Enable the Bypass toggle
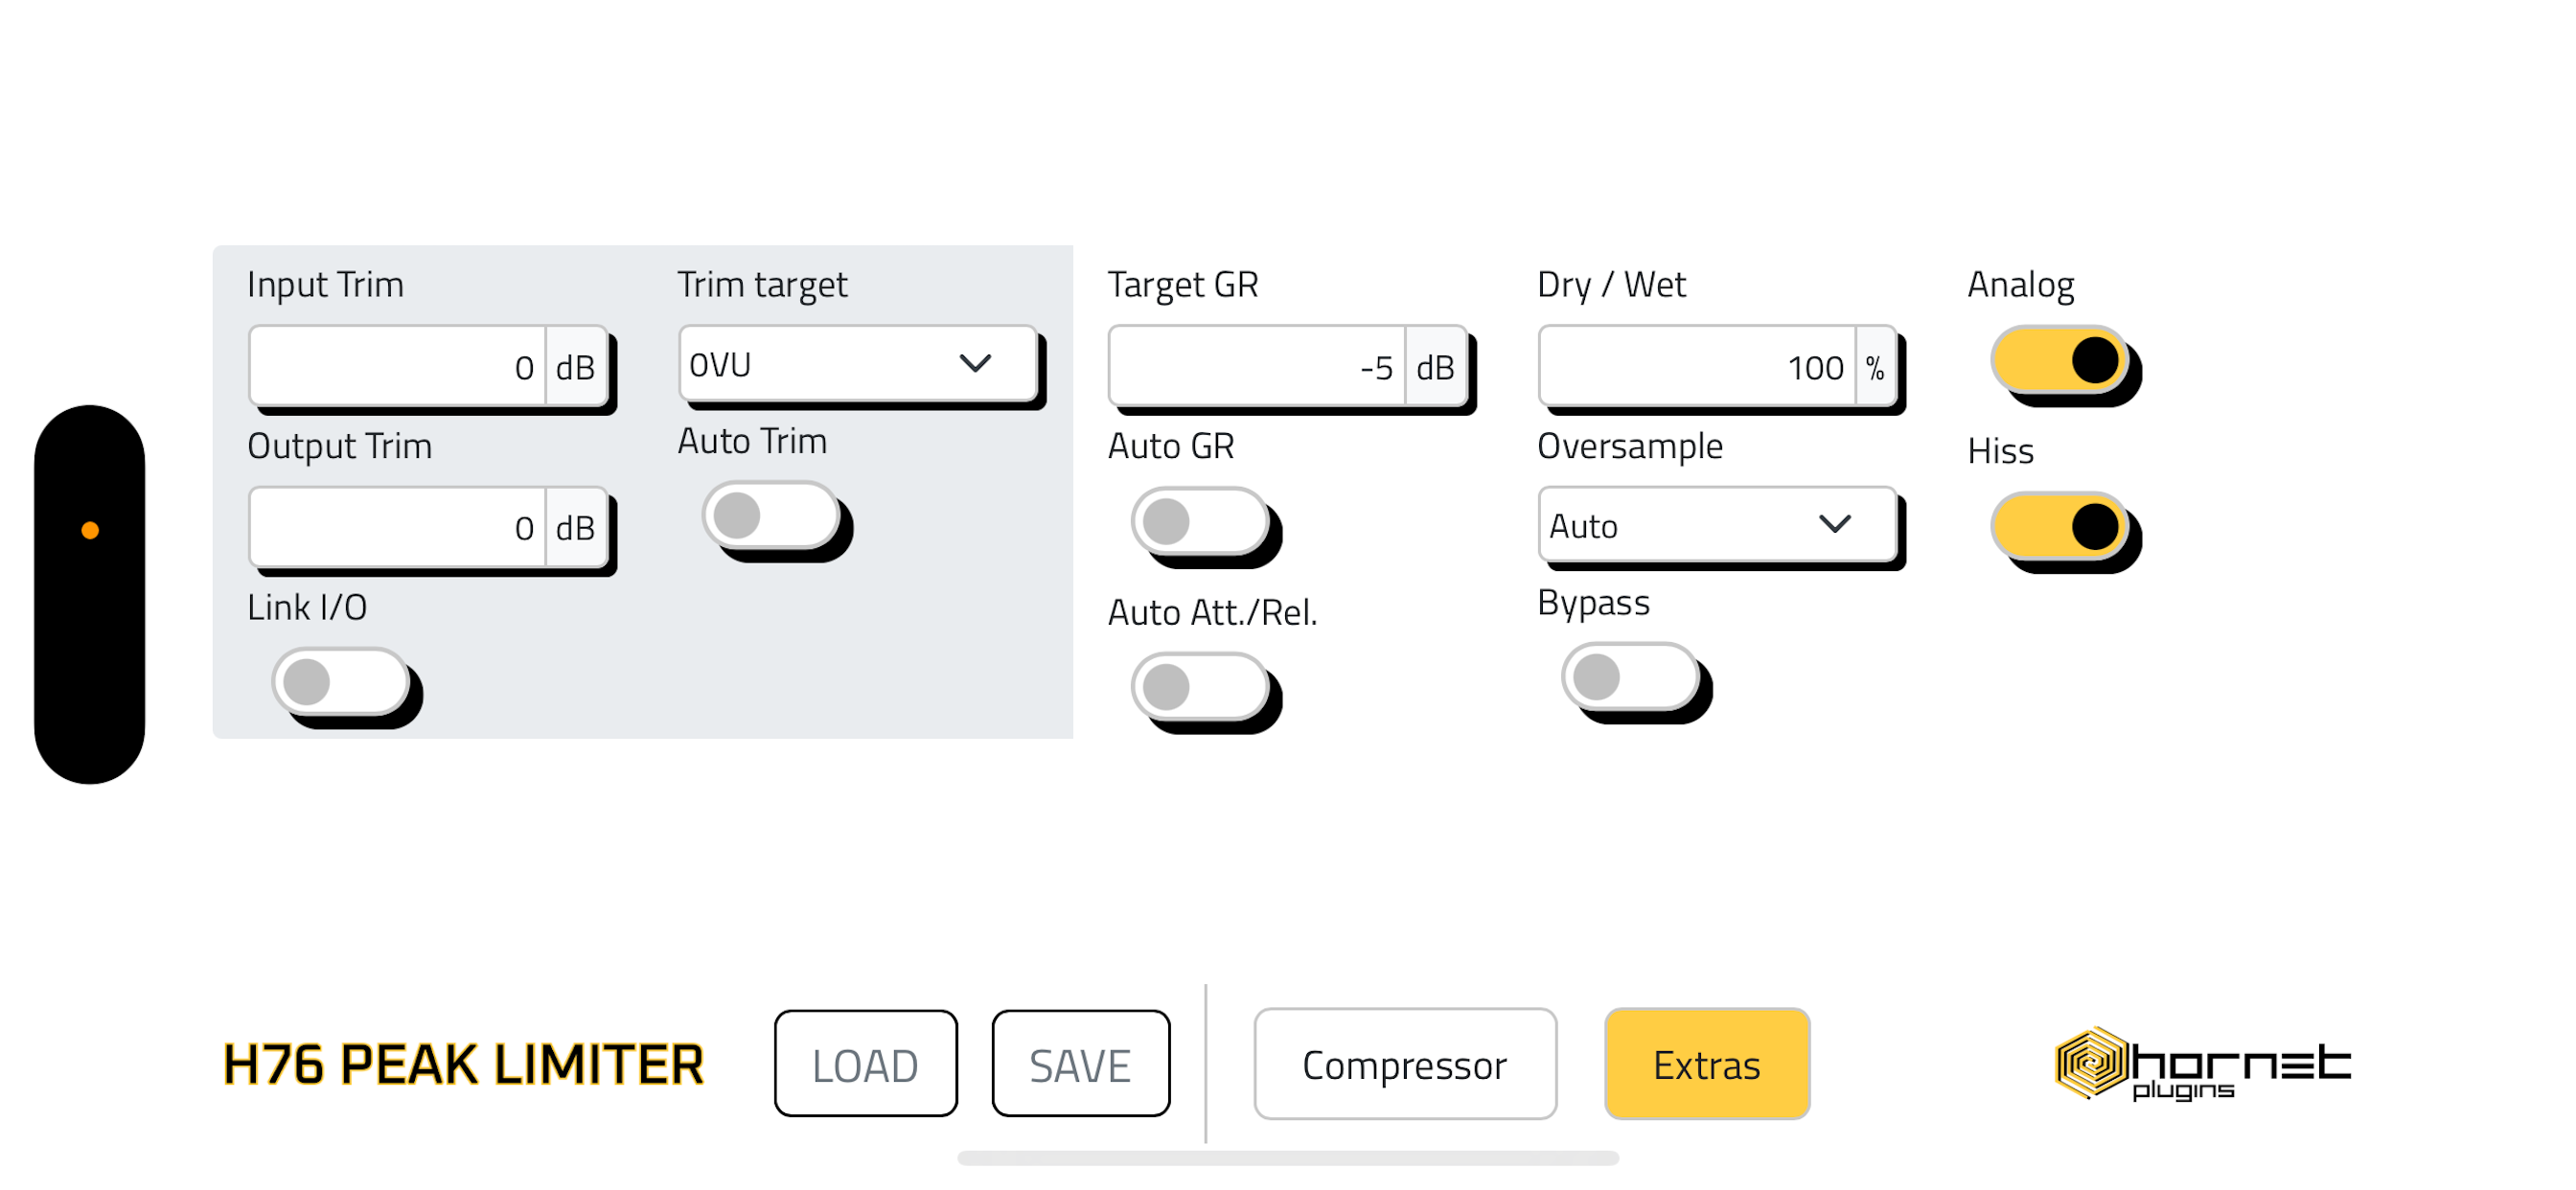Viewport: 2576px width, 1190px height. (x=1630, y=677)
